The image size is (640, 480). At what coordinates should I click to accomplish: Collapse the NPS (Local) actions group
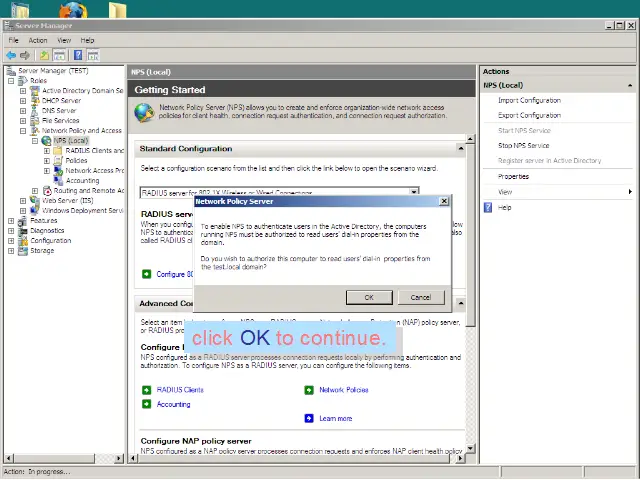(630, 85)
